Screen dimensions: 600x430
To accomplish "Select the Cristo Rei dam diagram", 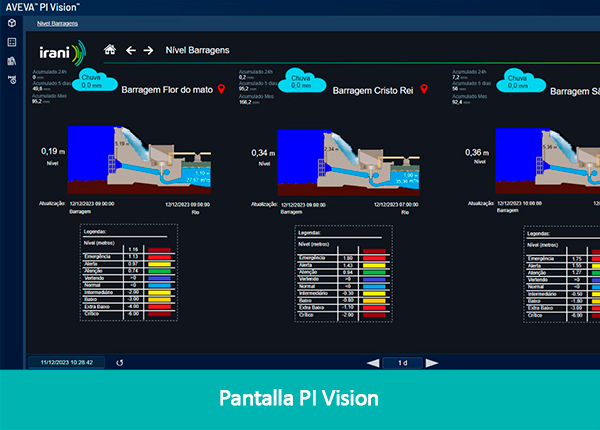I will coord(349,162).
